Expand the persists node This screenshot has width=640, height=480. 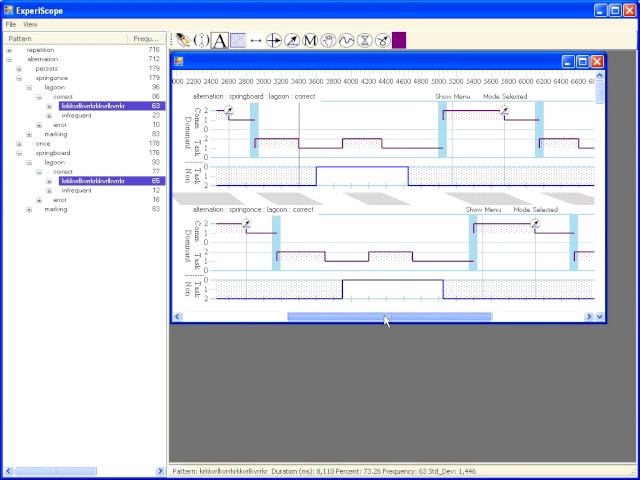(19, 69)
